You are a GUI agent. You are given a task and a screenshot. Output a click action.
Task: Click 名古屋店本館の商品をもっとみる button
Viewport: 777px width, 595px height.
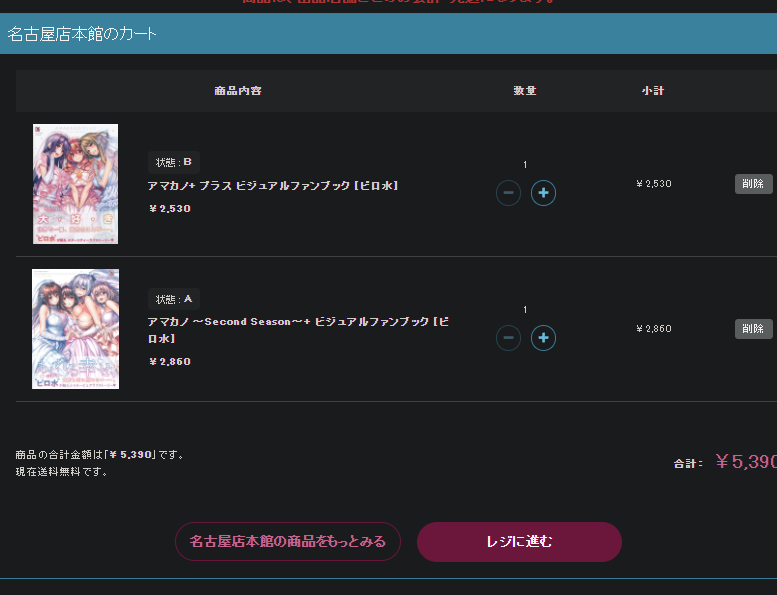click(x=288, y=541)
